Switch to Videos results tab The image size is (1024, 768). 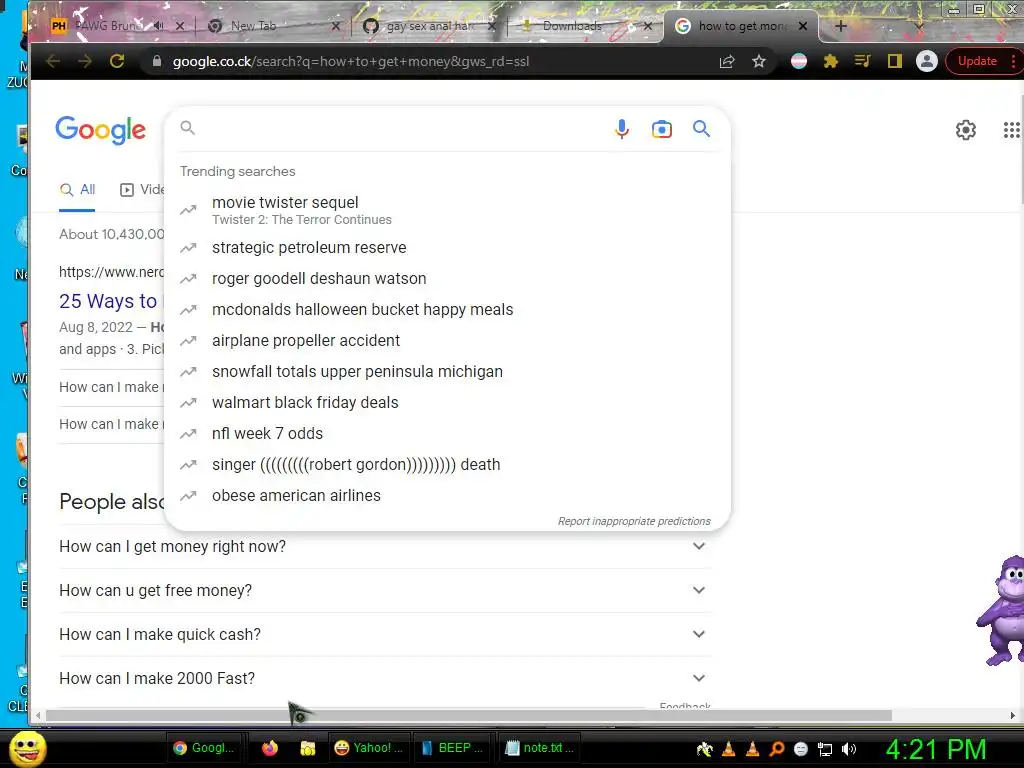pos(142,189)
